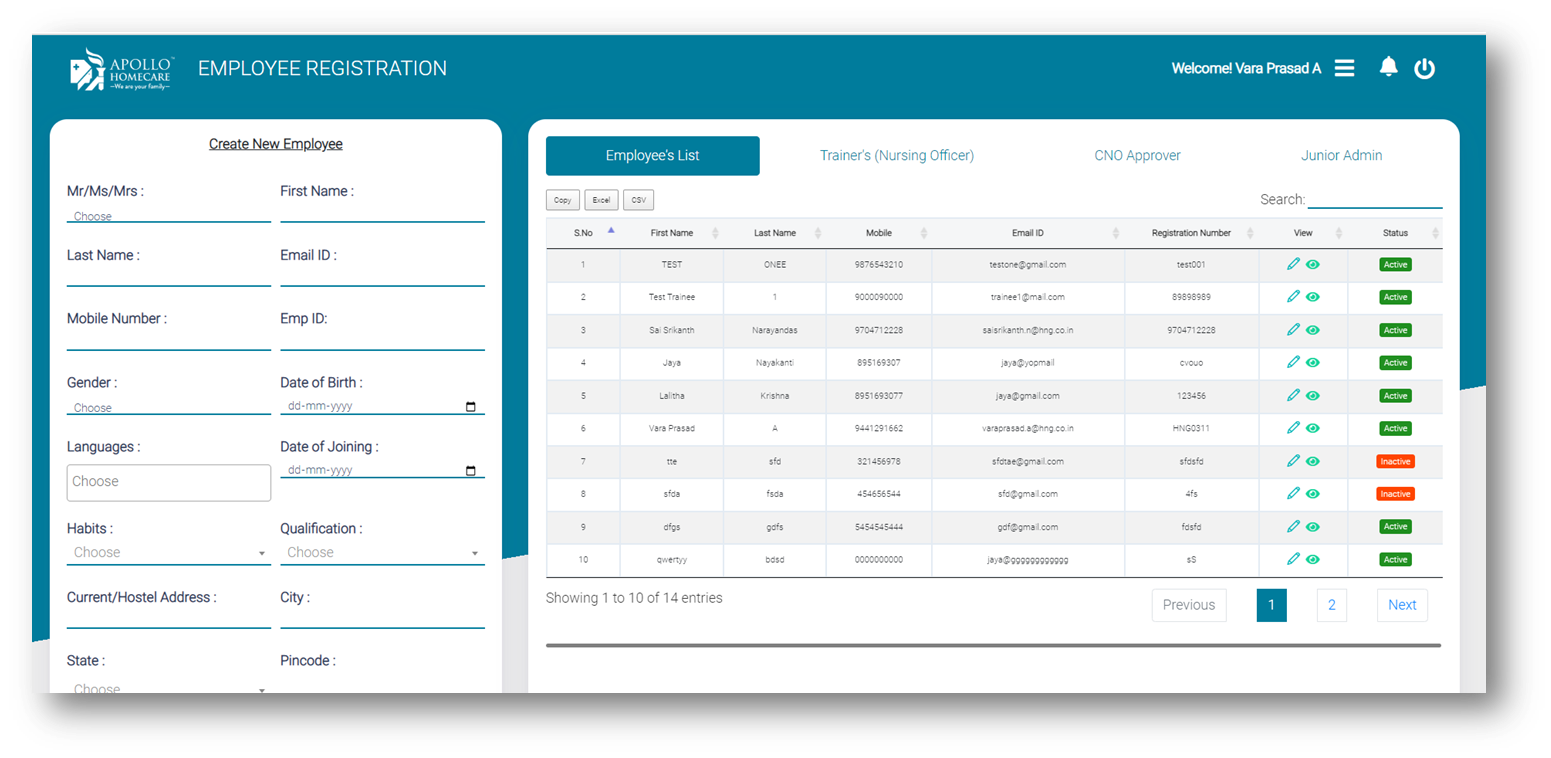1551x758 pixels.
Task: Click the Inactive status badge for tte sfd
Action: click(x=1395, y=461)
